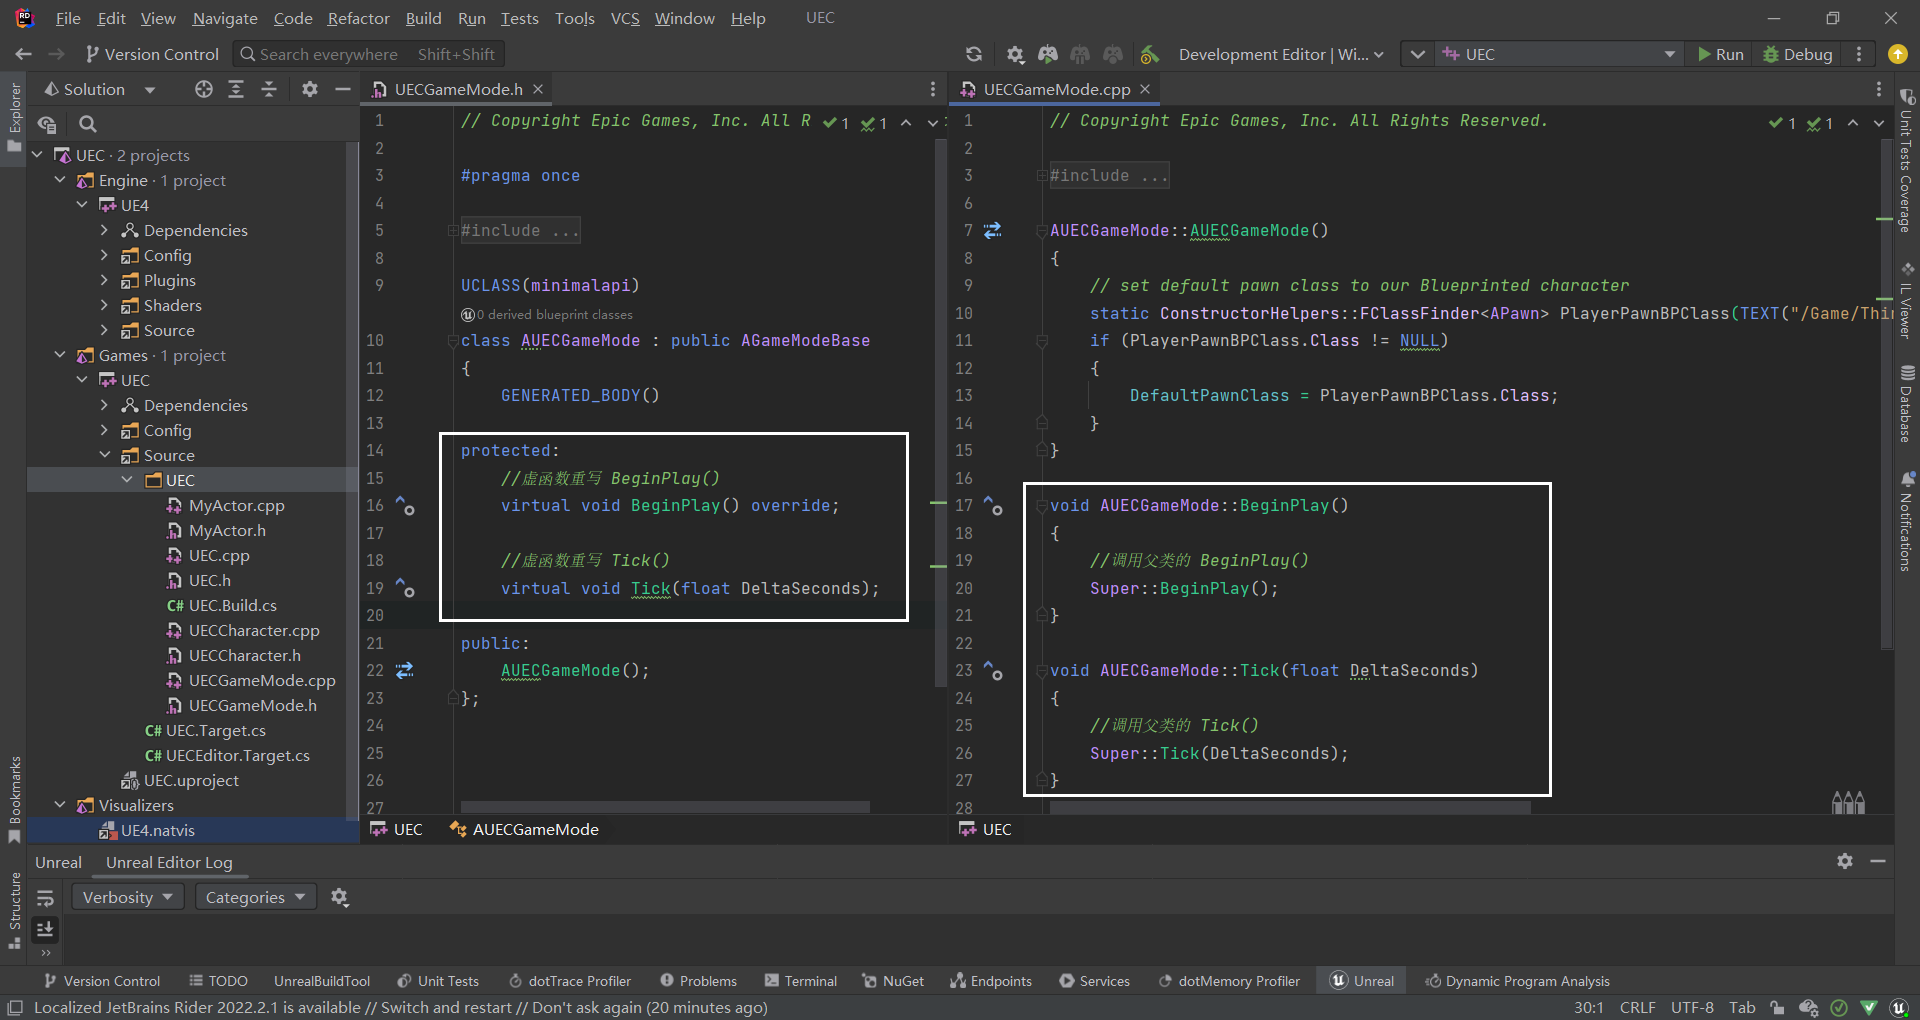Open Unreal log filter settings gear
1920x1020 pixels.
[x=340, y=898]
